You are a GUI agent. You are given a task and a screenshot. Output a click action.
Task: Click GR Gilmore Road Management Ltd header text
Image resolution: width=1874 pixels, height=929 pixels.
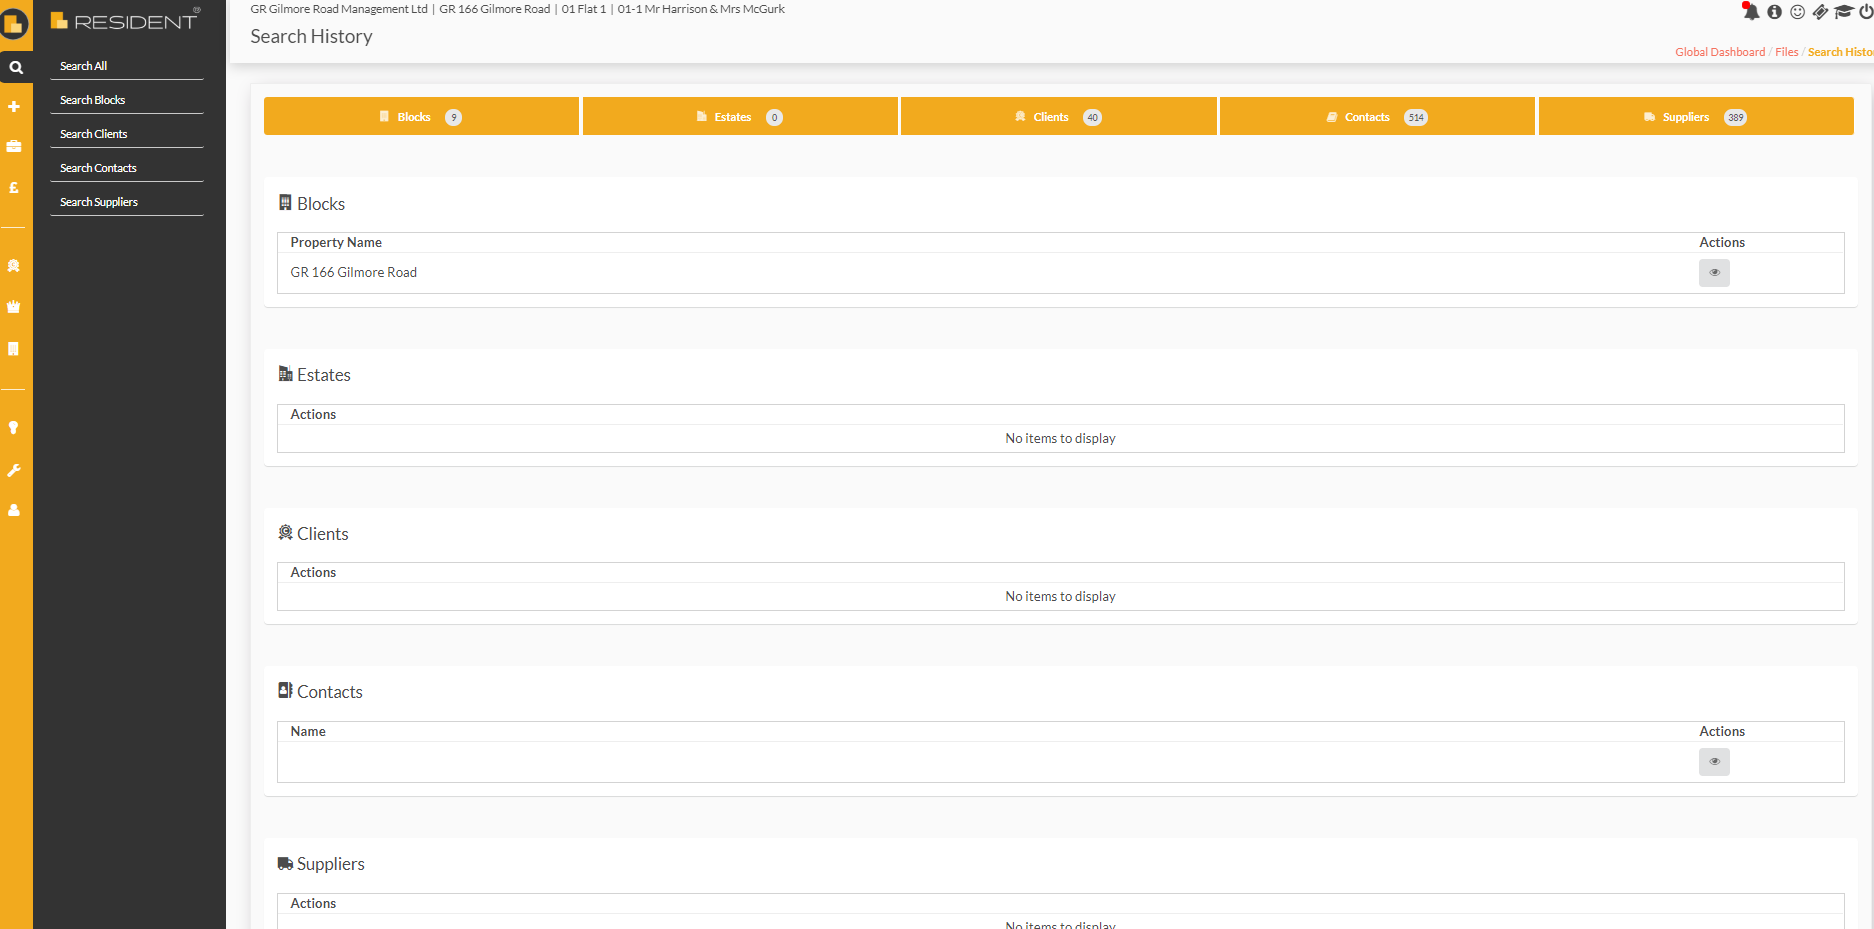[x=339, y=9]
